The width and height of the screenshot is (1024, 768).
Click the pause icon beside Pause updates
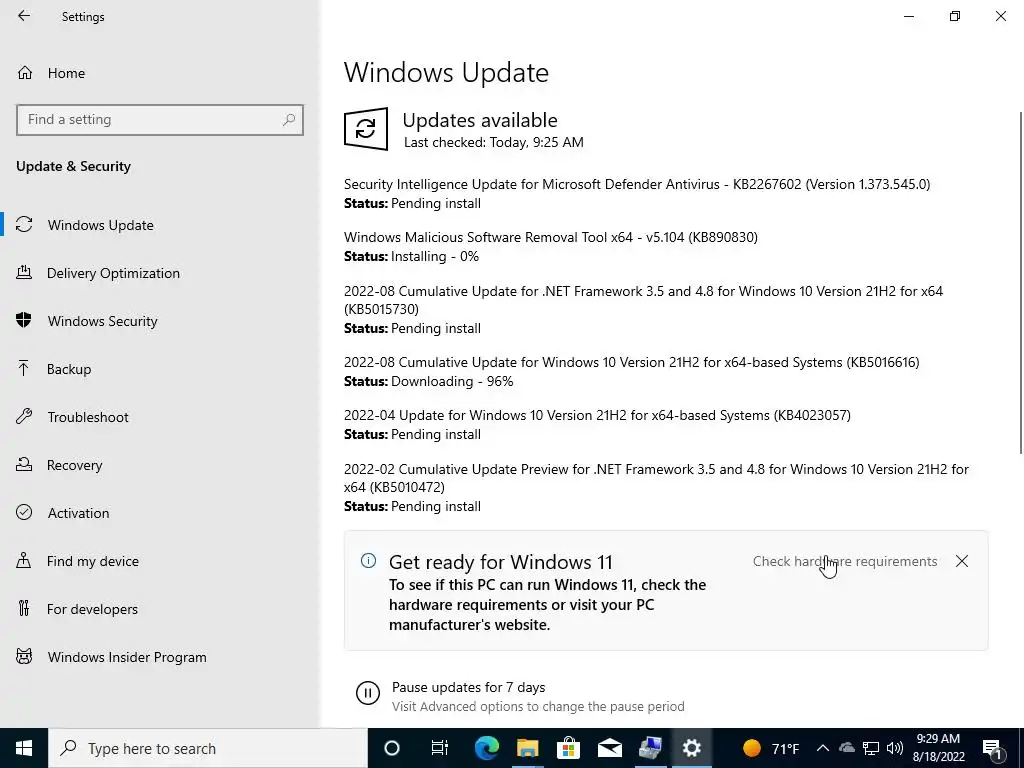(368, 692)
